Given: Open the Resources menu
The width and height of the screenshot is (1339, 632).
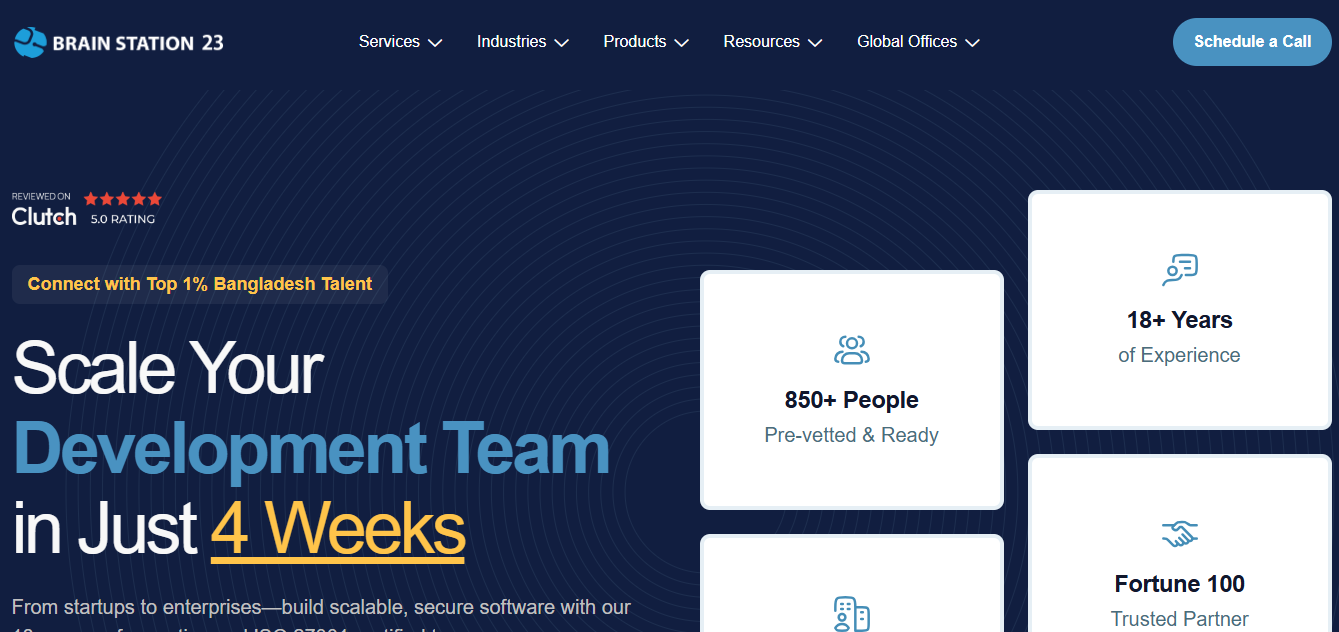Looking at the screenshot, I should click(773, 42).
